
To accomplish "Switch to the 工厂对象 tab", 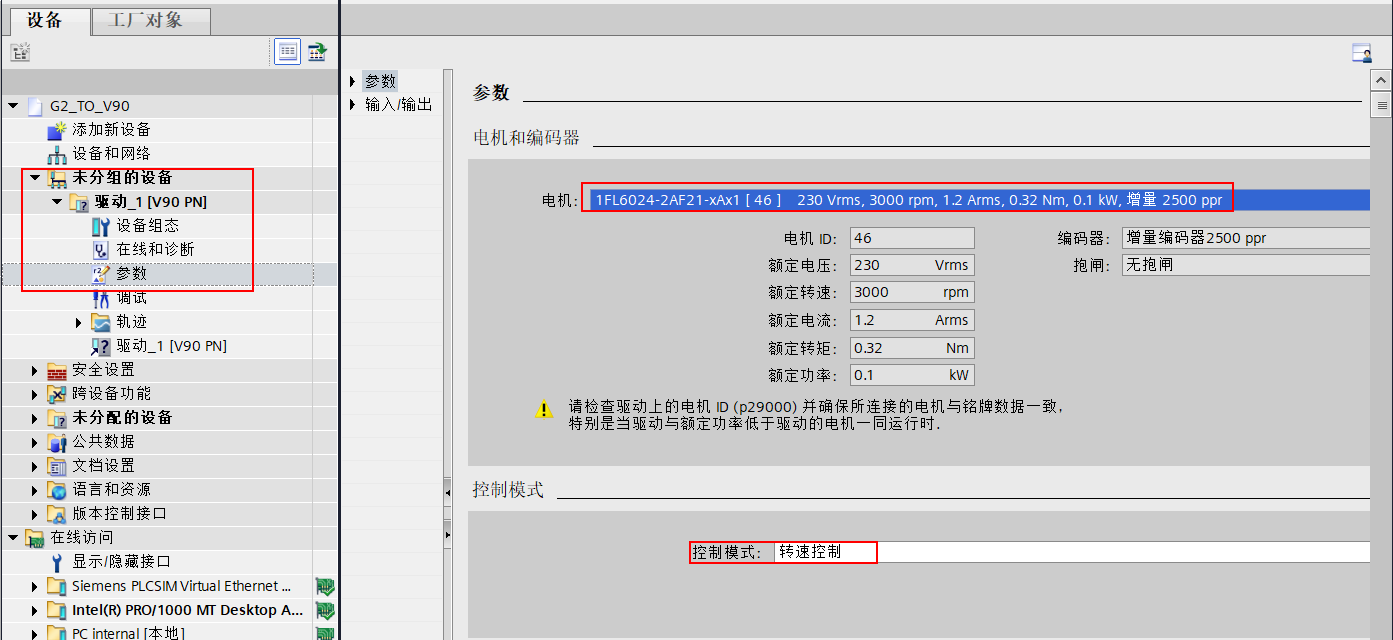I will click(x=148, y=20).
